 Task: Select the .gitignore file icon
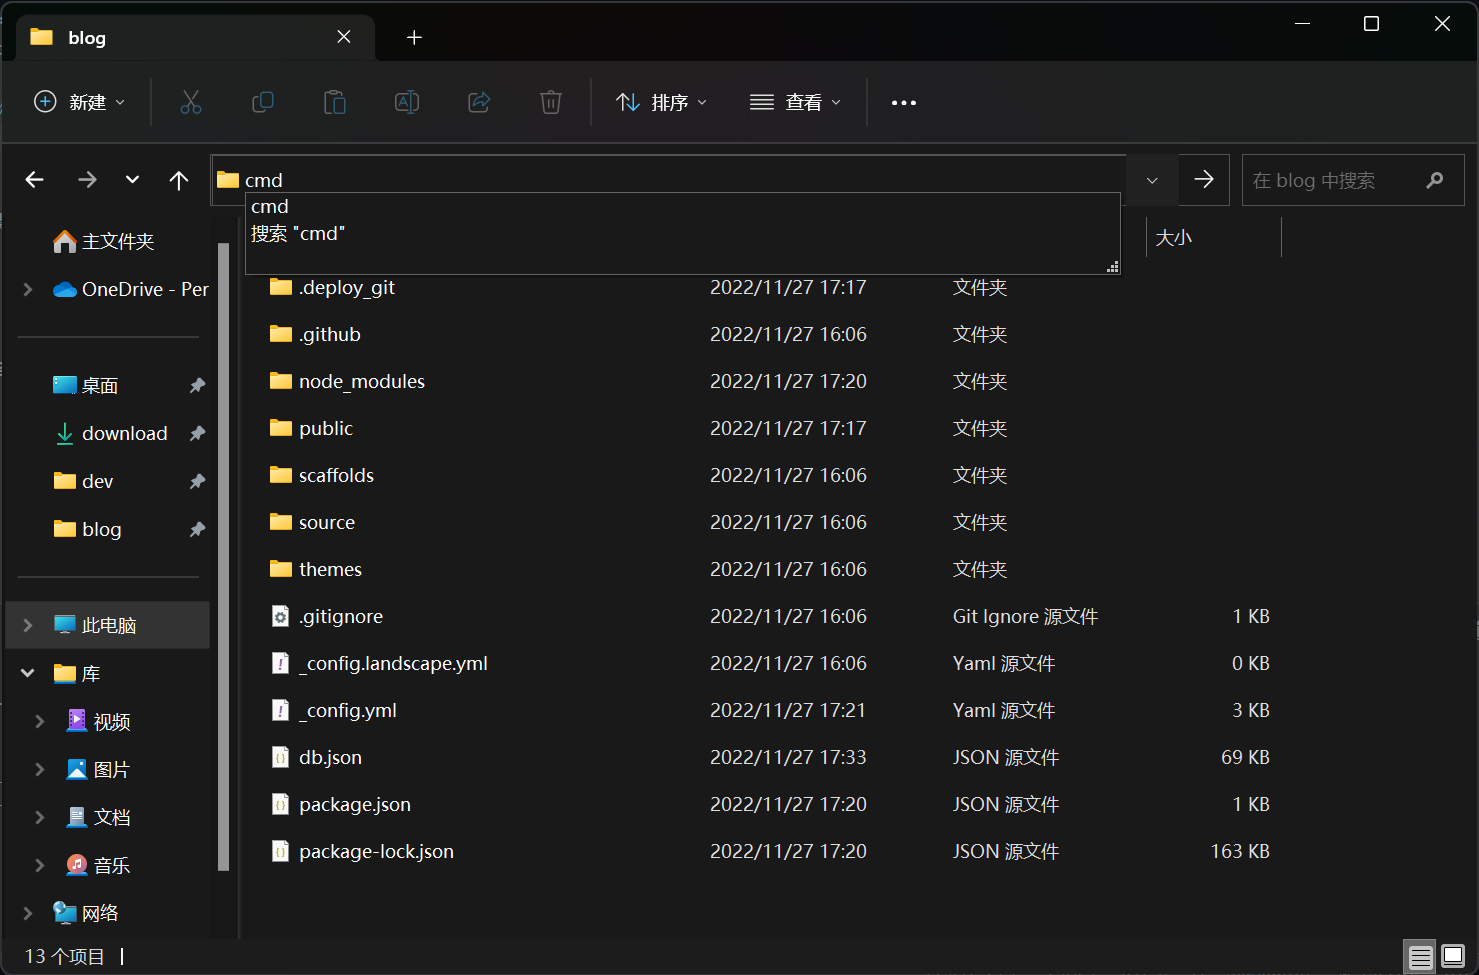(x=281, y=616)
